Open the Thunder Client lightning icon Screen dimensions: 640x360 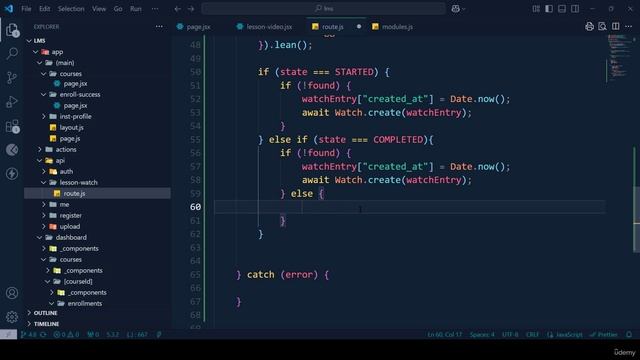pos(12,173)
